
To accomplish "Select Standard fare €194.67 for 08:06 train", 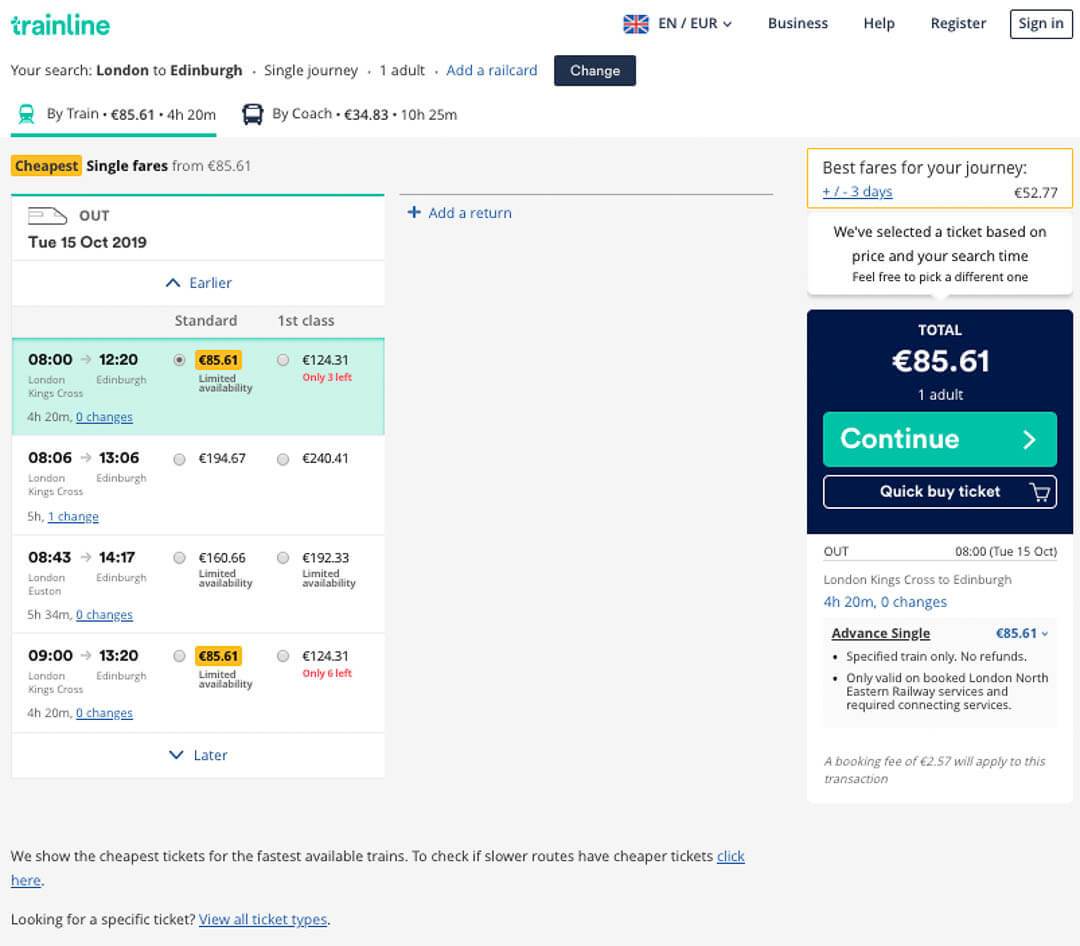I will pyautogui.click(x=179, y=460).
